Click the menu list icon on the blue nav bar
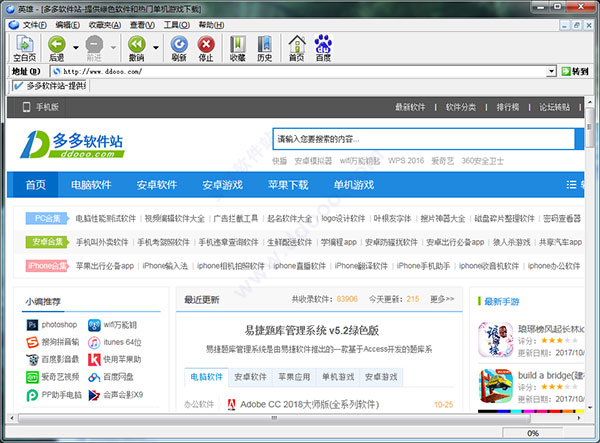Screen dimensions: 600x443 (x=571, y=185)
